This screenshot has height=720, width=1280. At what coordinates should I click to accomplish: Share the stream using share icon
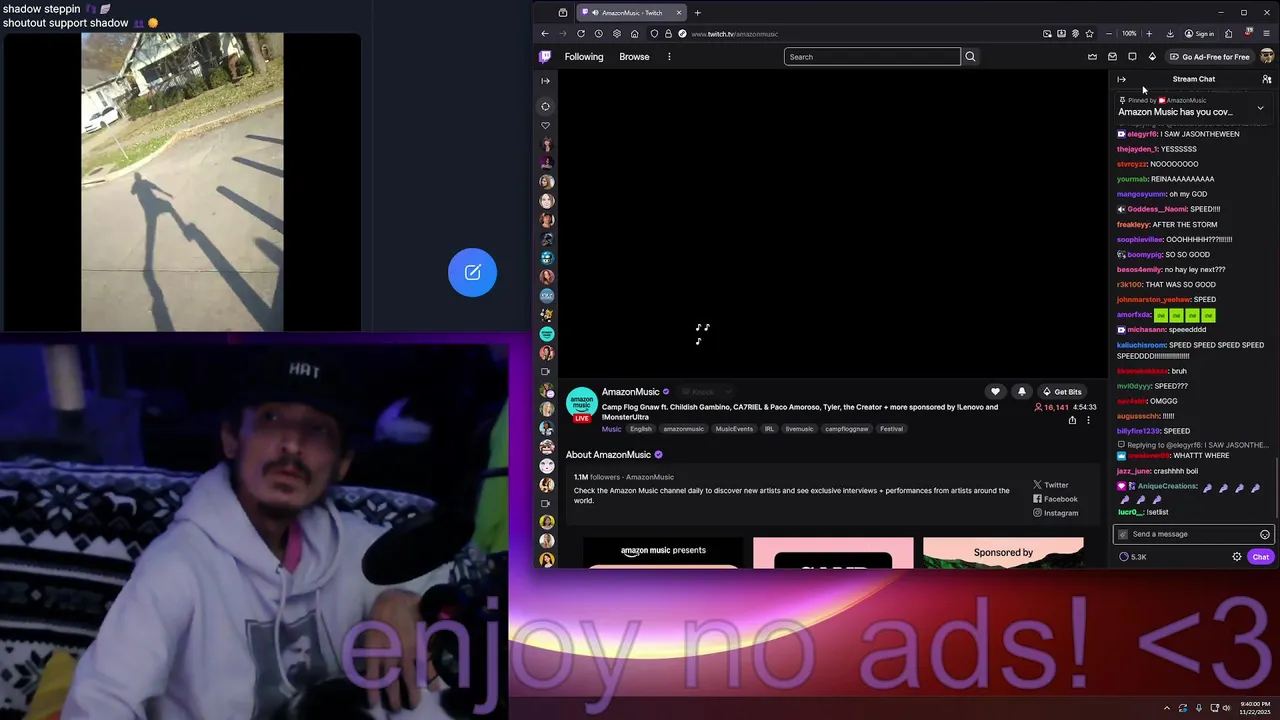tap(1072, 420)
